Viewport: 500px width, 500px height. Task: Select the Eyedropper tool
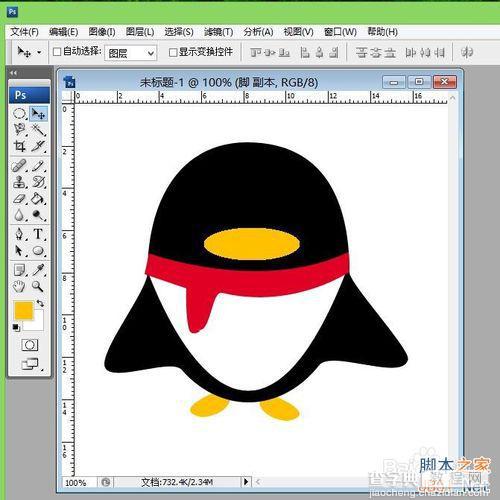click(x=38, y=270)
